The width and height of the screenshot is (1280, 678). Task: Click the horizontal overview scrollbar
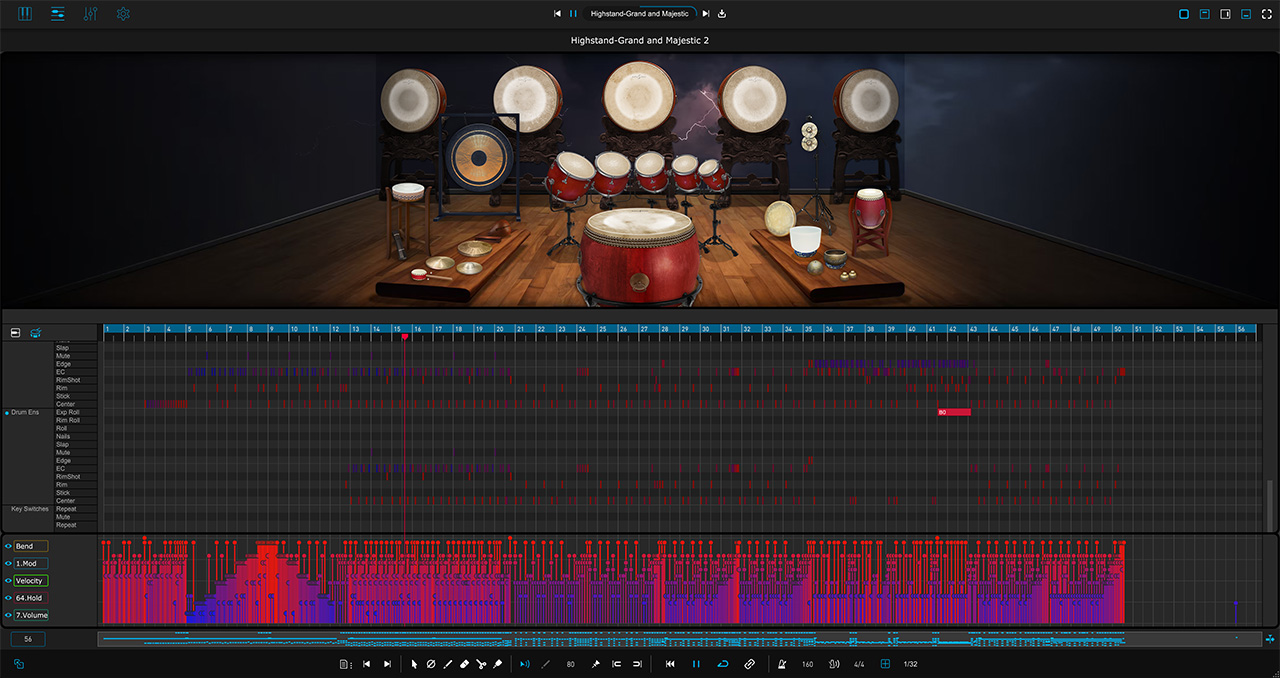click(x=679, y=638)
